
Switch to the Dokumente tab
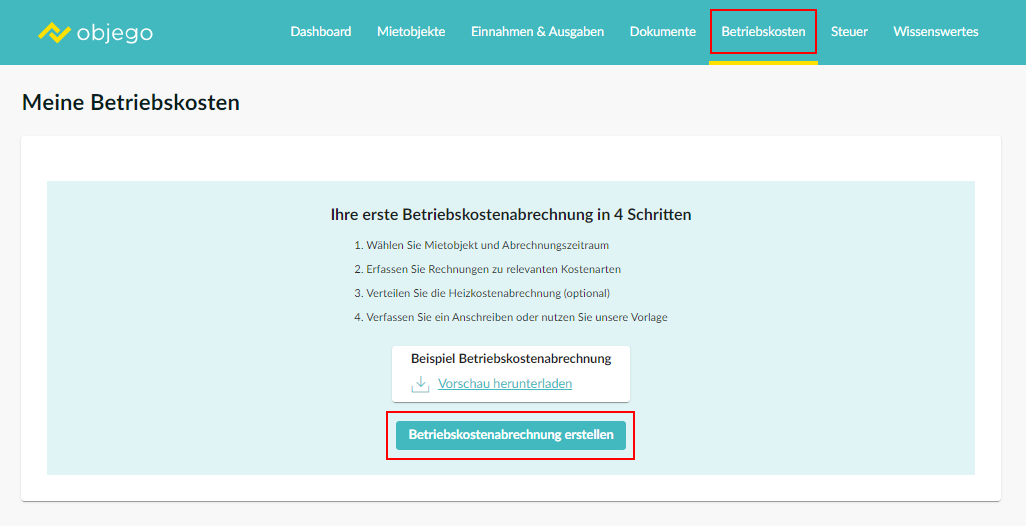[662, 32]
